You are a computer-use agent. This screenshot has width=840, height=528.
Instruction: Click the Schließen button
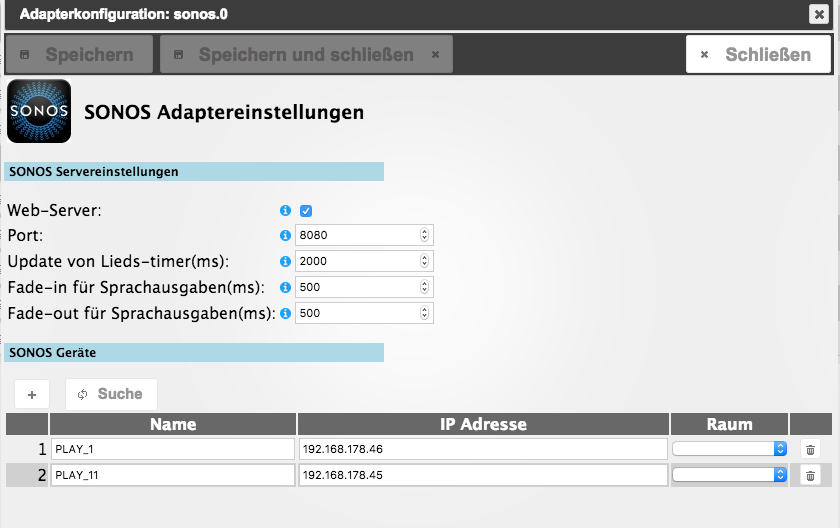point(758,55)
